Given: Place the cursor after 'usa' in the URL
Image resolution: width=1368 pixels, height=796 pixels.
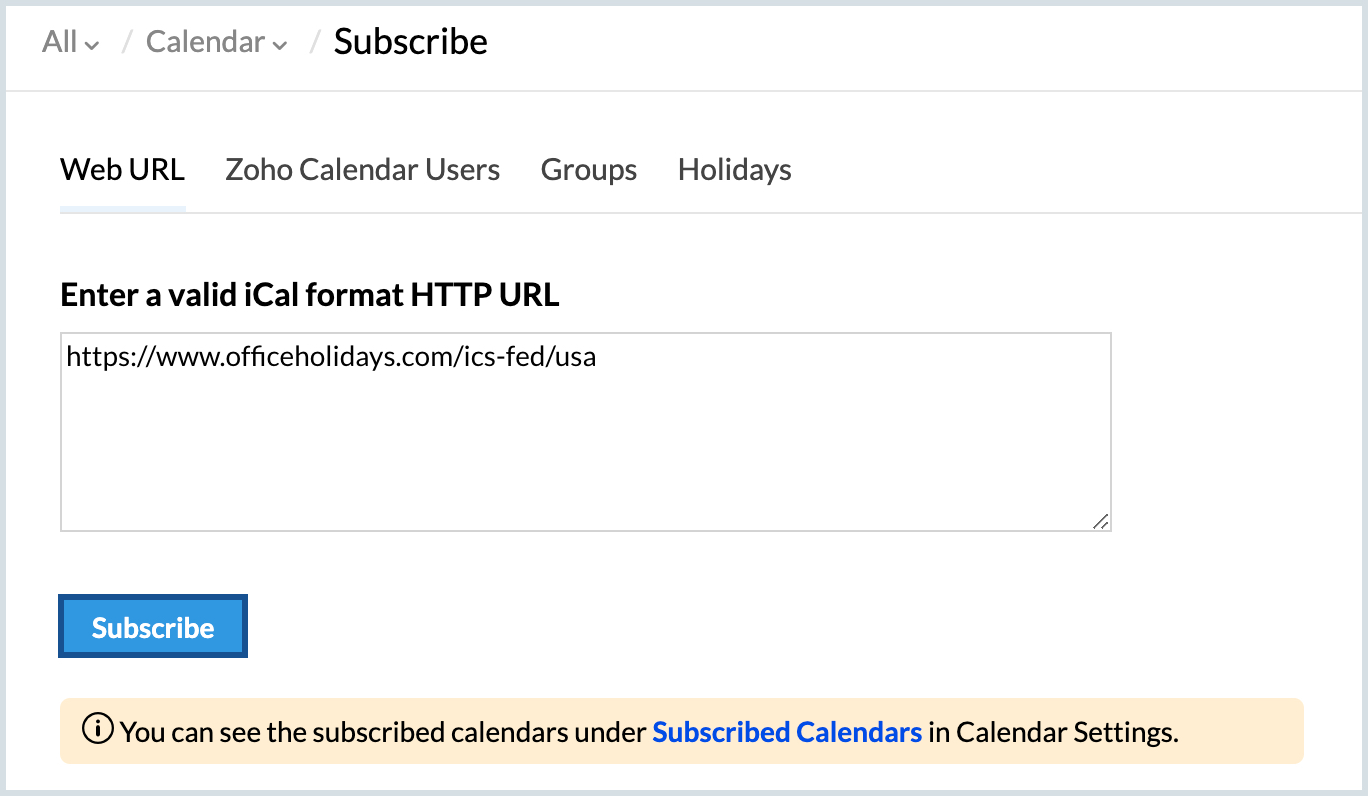Looking at the screenshot, I should [598, 357].
